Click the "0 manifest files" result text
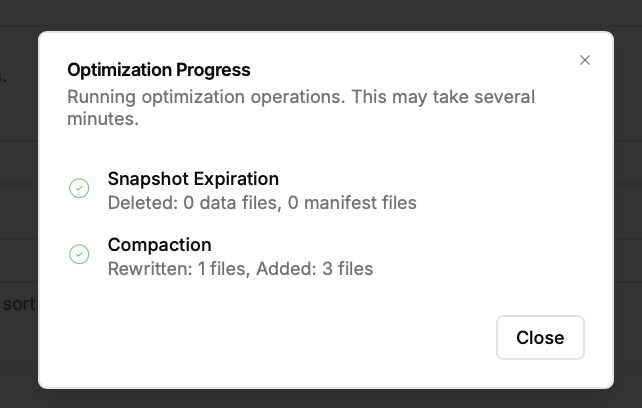The width and height of the screenshot is (642, 408). point(352,203)
